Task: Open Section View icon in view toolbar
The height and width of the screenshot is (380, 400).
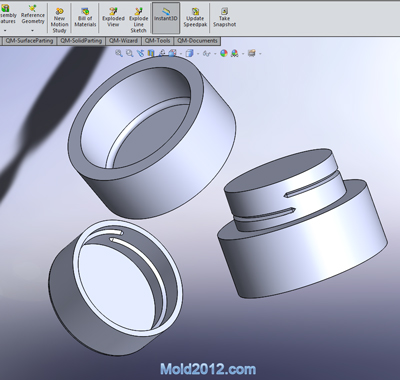Action: pyautogui.click(x=151, y=53)
